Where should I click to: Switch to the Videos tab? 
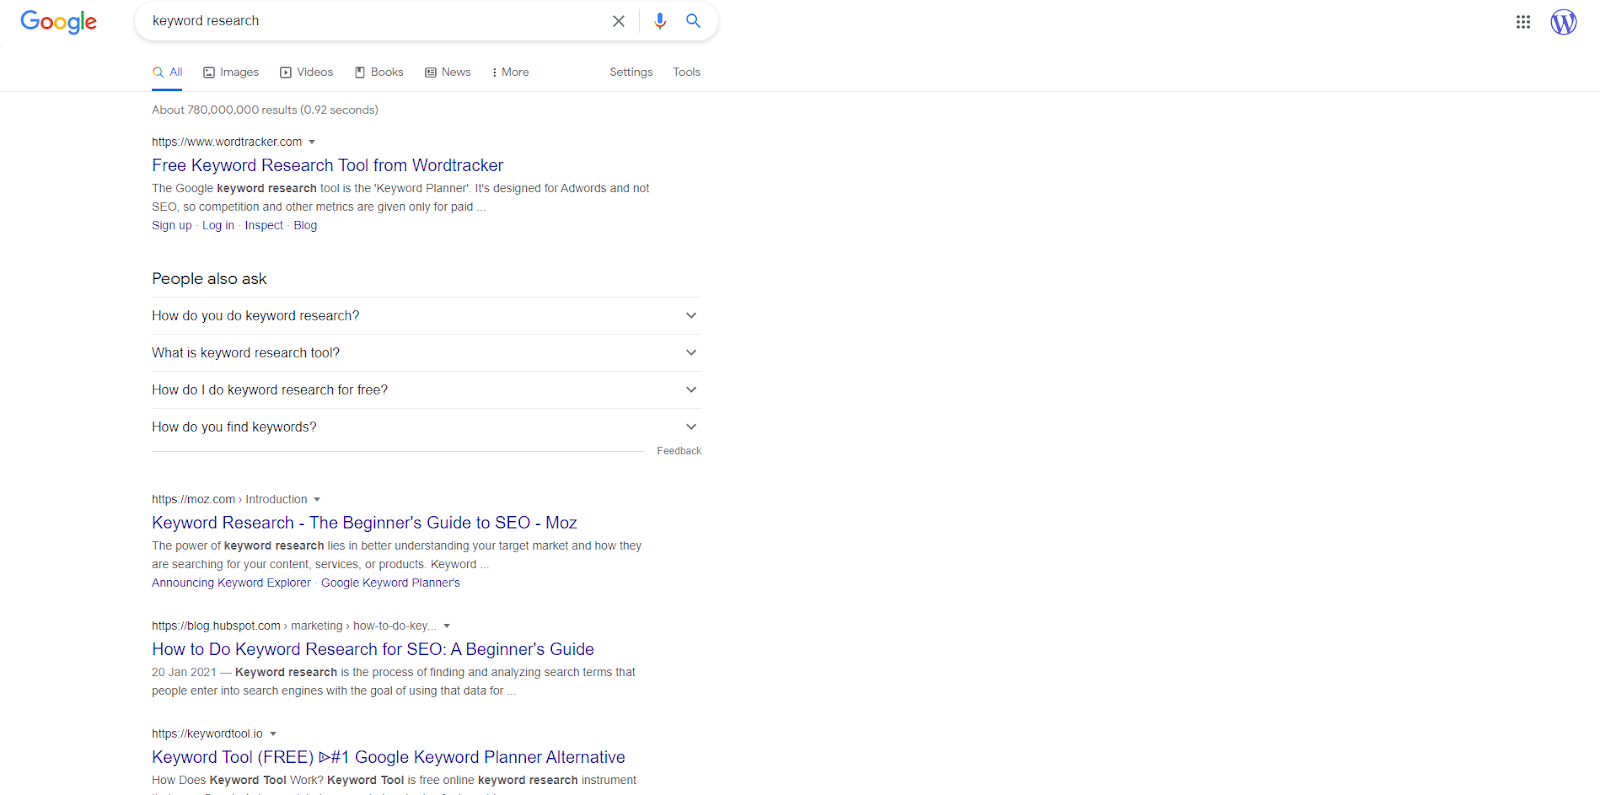point(307,72)
